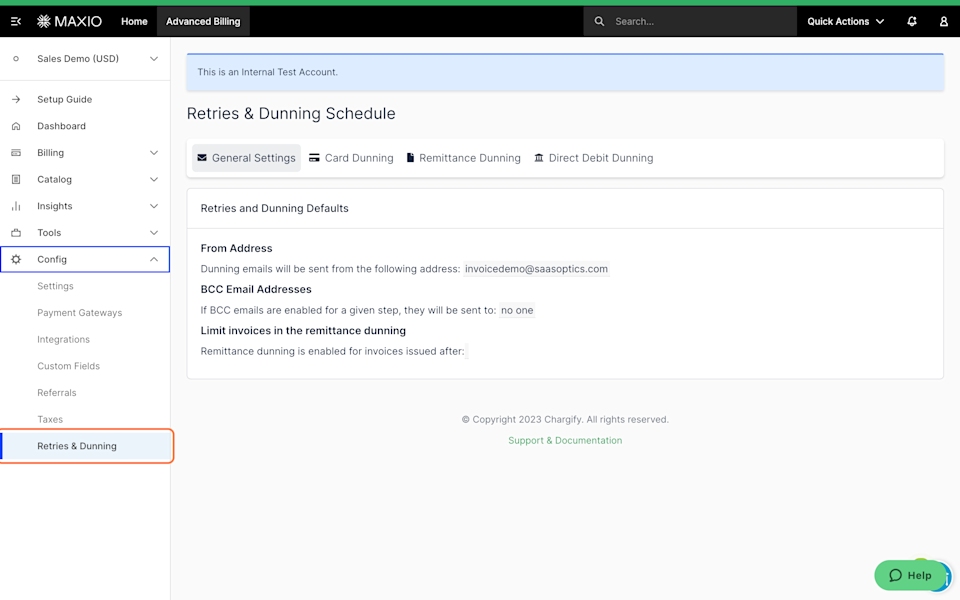Image resolution: width=960 pixels, height=600 pixels.
Task: Switch to the Remittance Dunning tab
Action: pyautogui.click(x=463, y=158)
